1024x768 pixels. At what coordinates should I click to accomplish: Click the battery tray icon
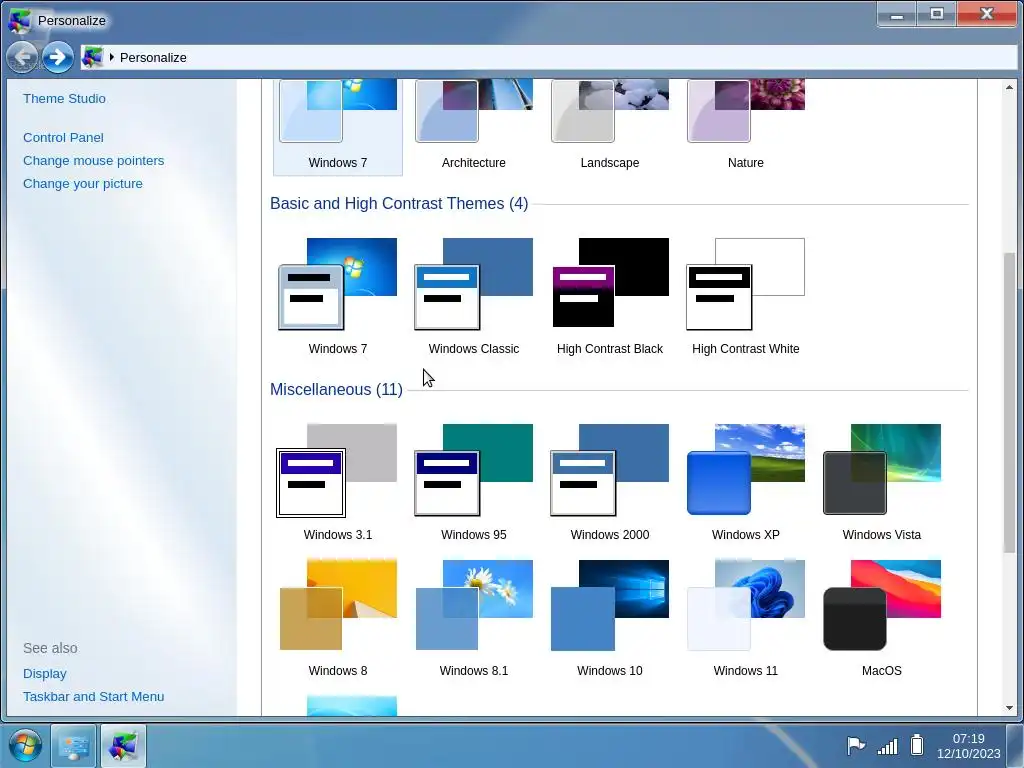coord(917,745)
